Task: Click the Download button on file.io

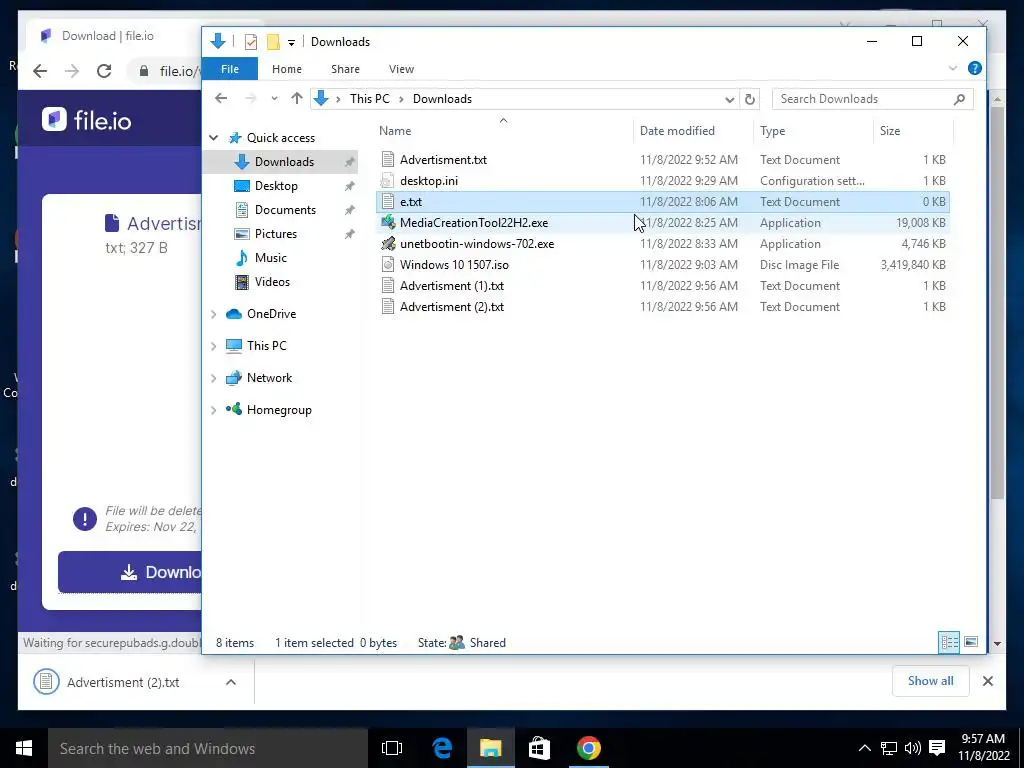Action: pyautogui.click(x=130, y=572)
